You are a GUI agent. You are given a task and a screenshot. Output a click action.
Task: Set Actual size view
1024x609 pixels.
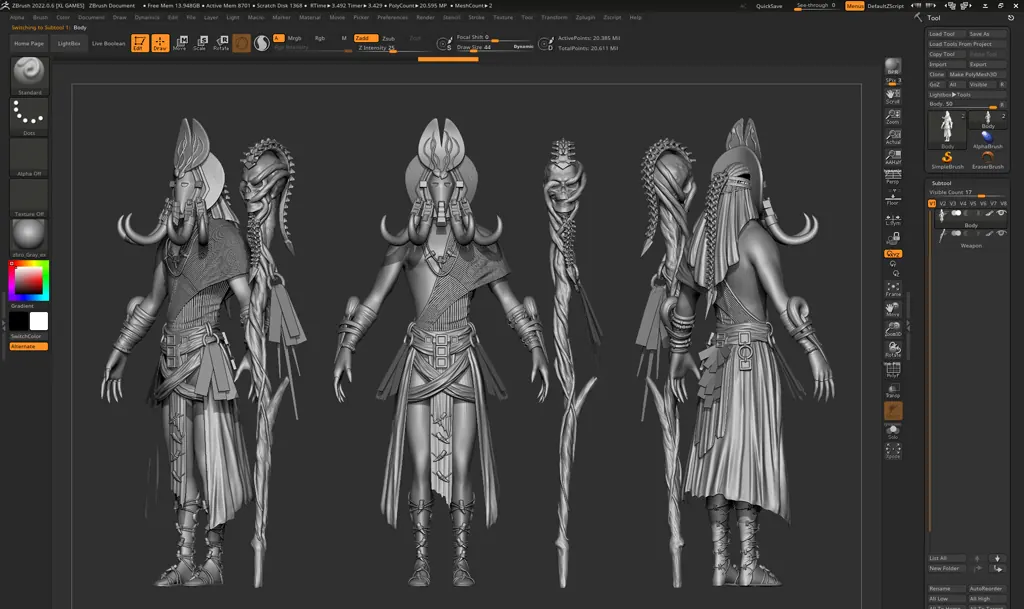click(893, 137)
